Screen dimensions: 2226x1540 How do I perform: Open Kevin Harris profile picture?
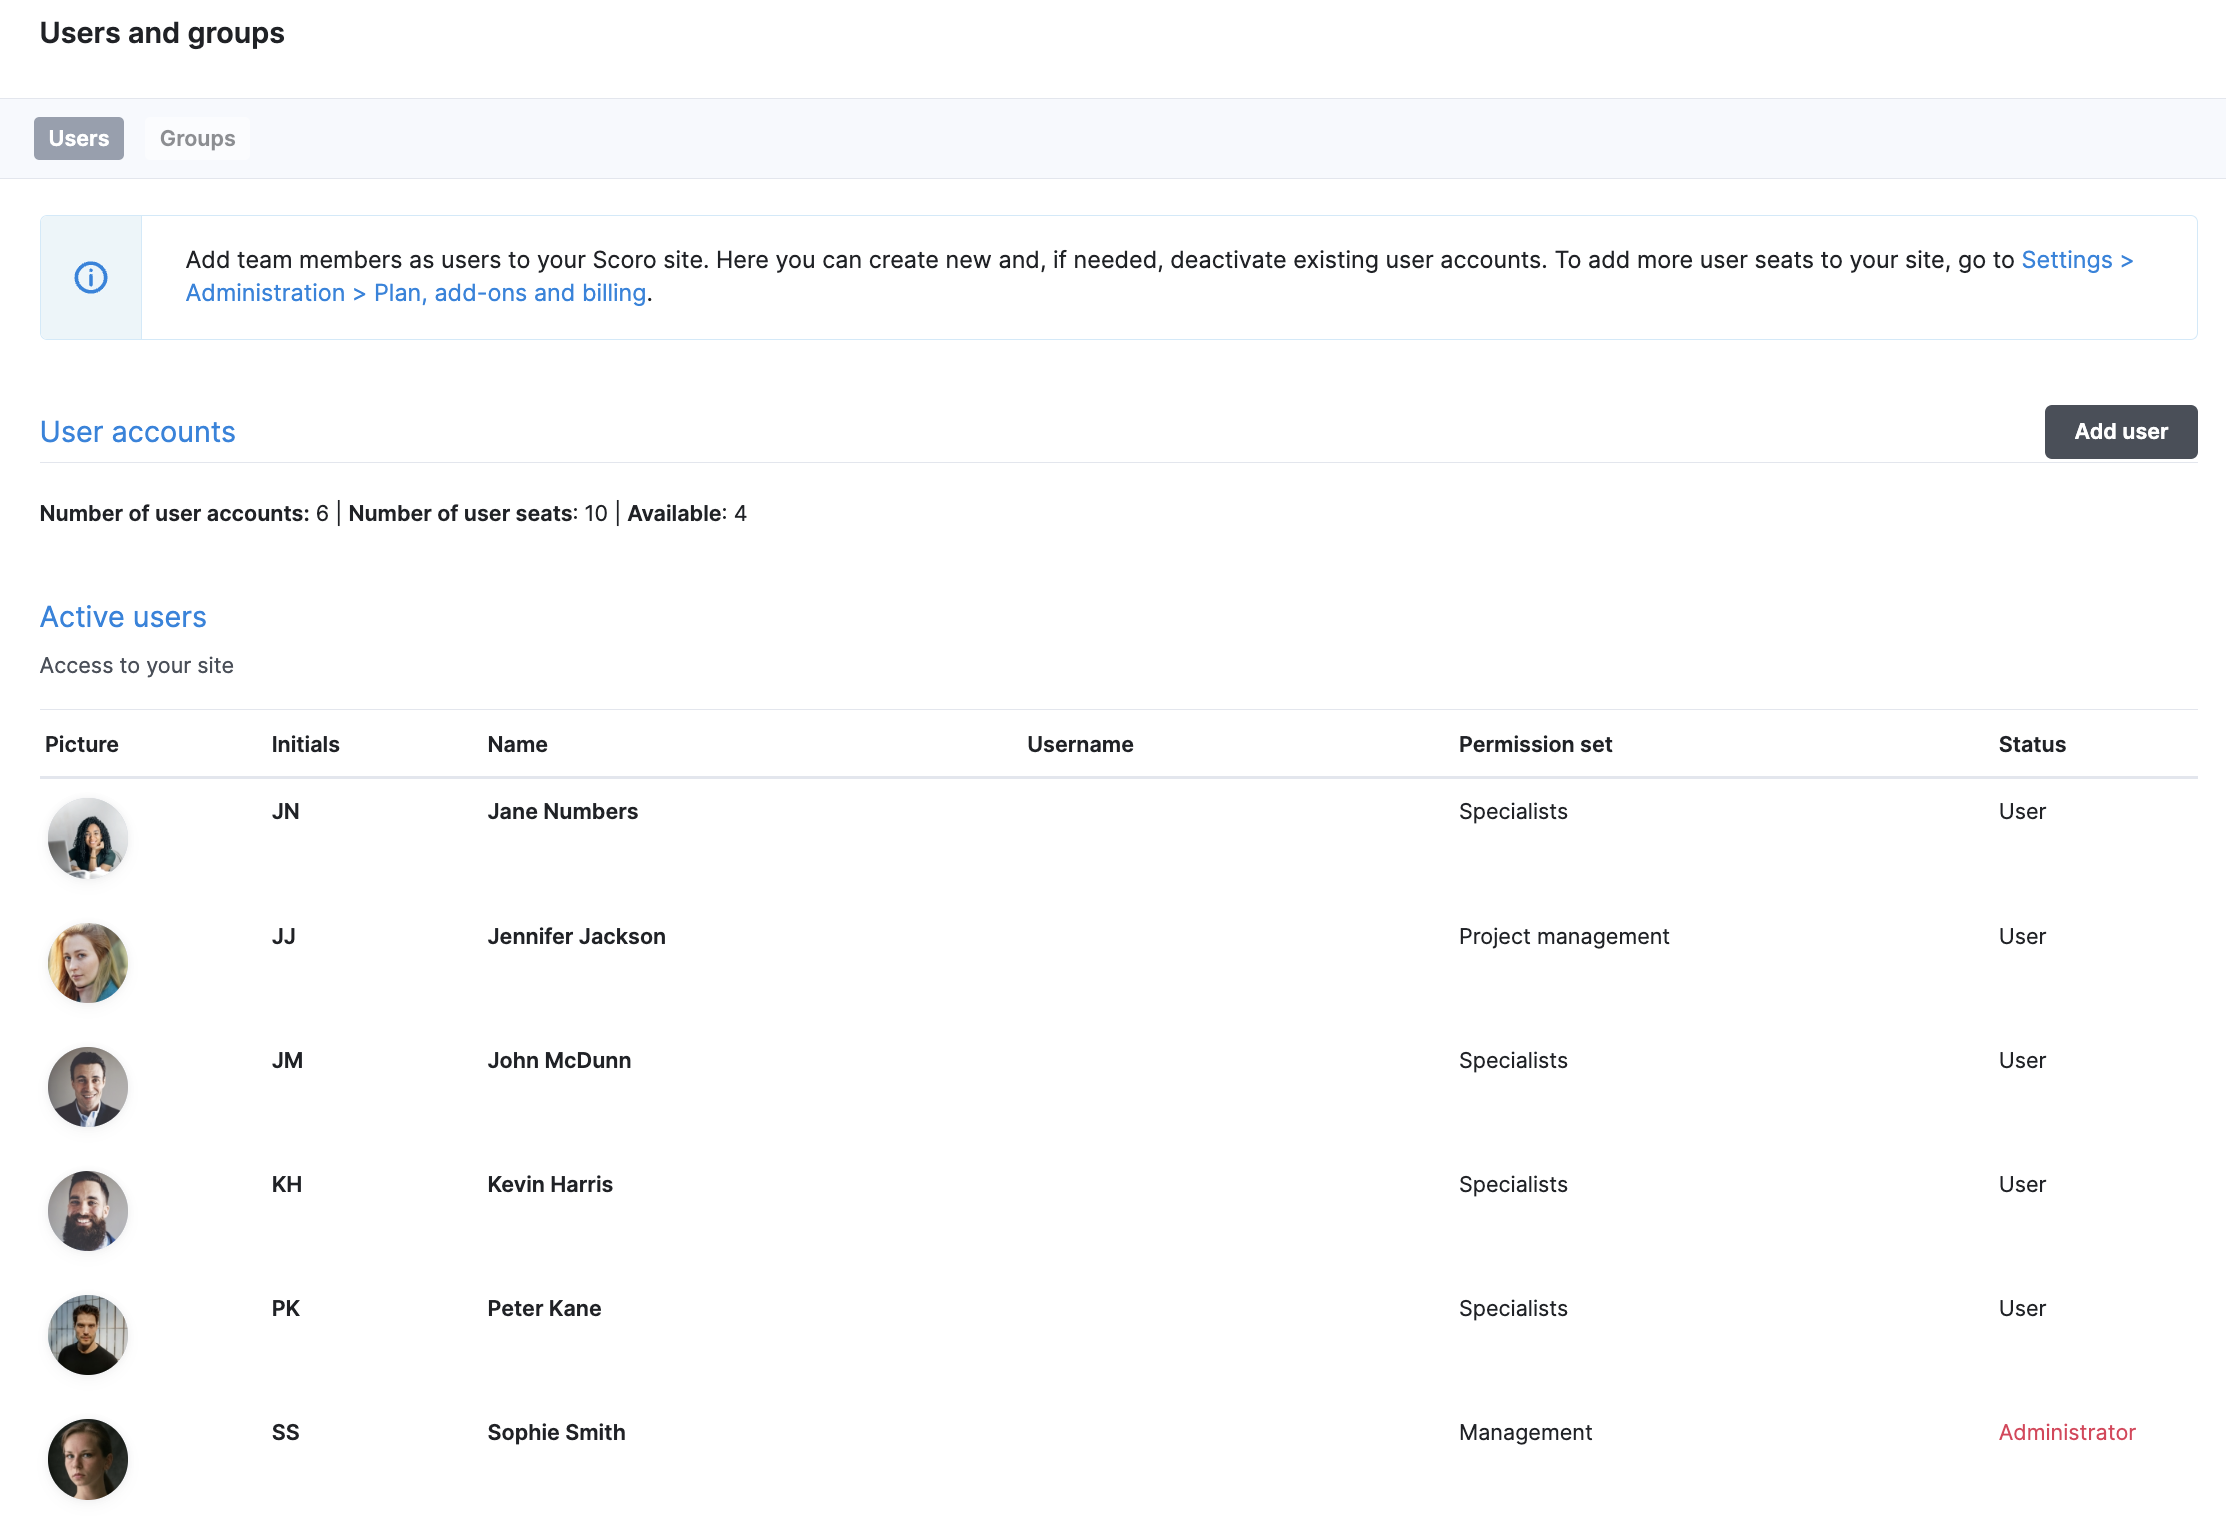88,1211
